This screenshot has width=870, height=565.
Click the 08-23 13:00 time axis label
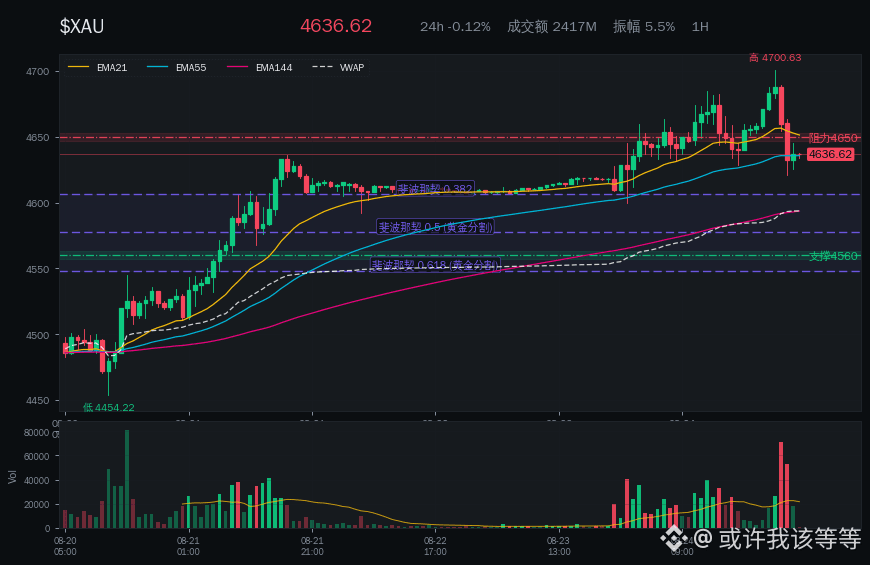point(558,546)
